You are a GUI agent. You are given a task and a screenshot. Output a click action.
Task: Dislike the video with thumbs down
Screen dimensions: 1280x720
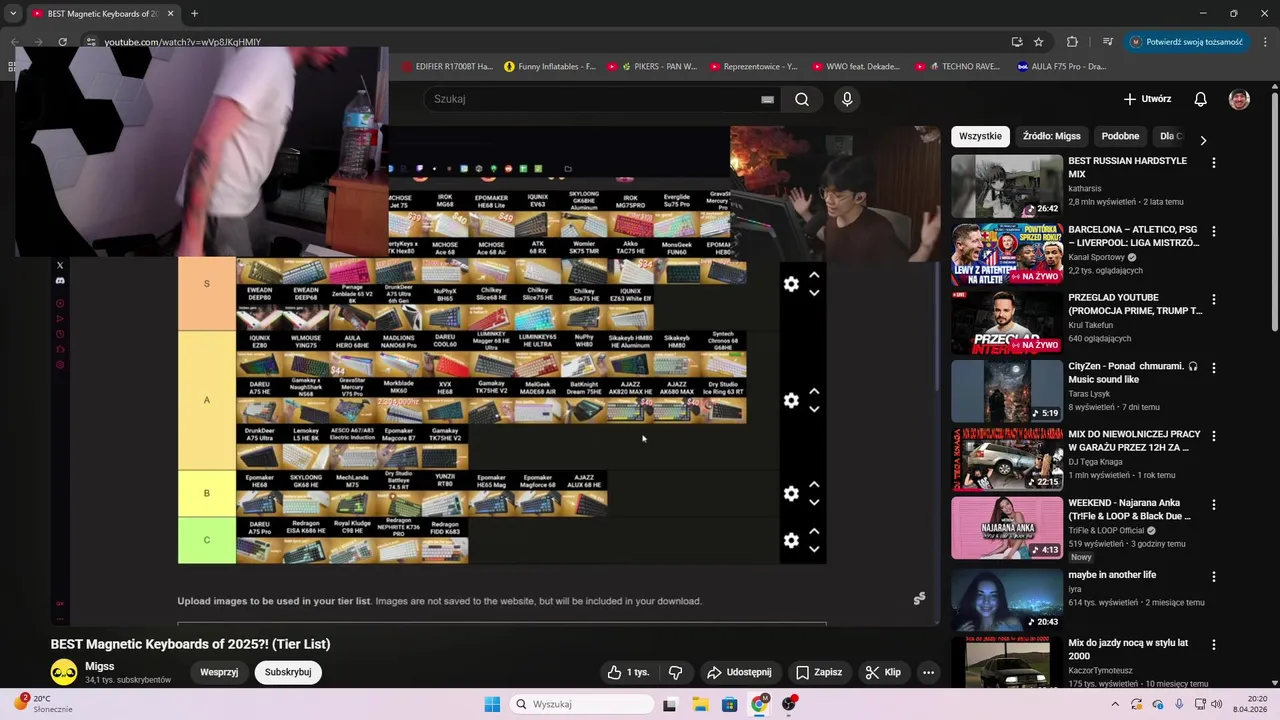pos(675,672)
